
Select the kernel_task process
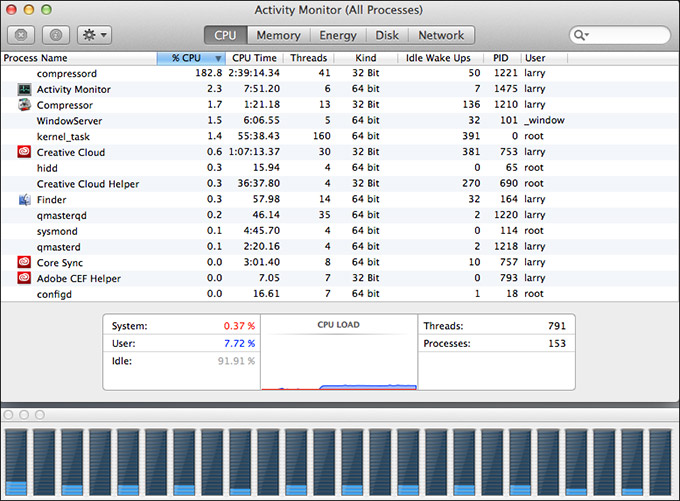(x=340, y=136)
